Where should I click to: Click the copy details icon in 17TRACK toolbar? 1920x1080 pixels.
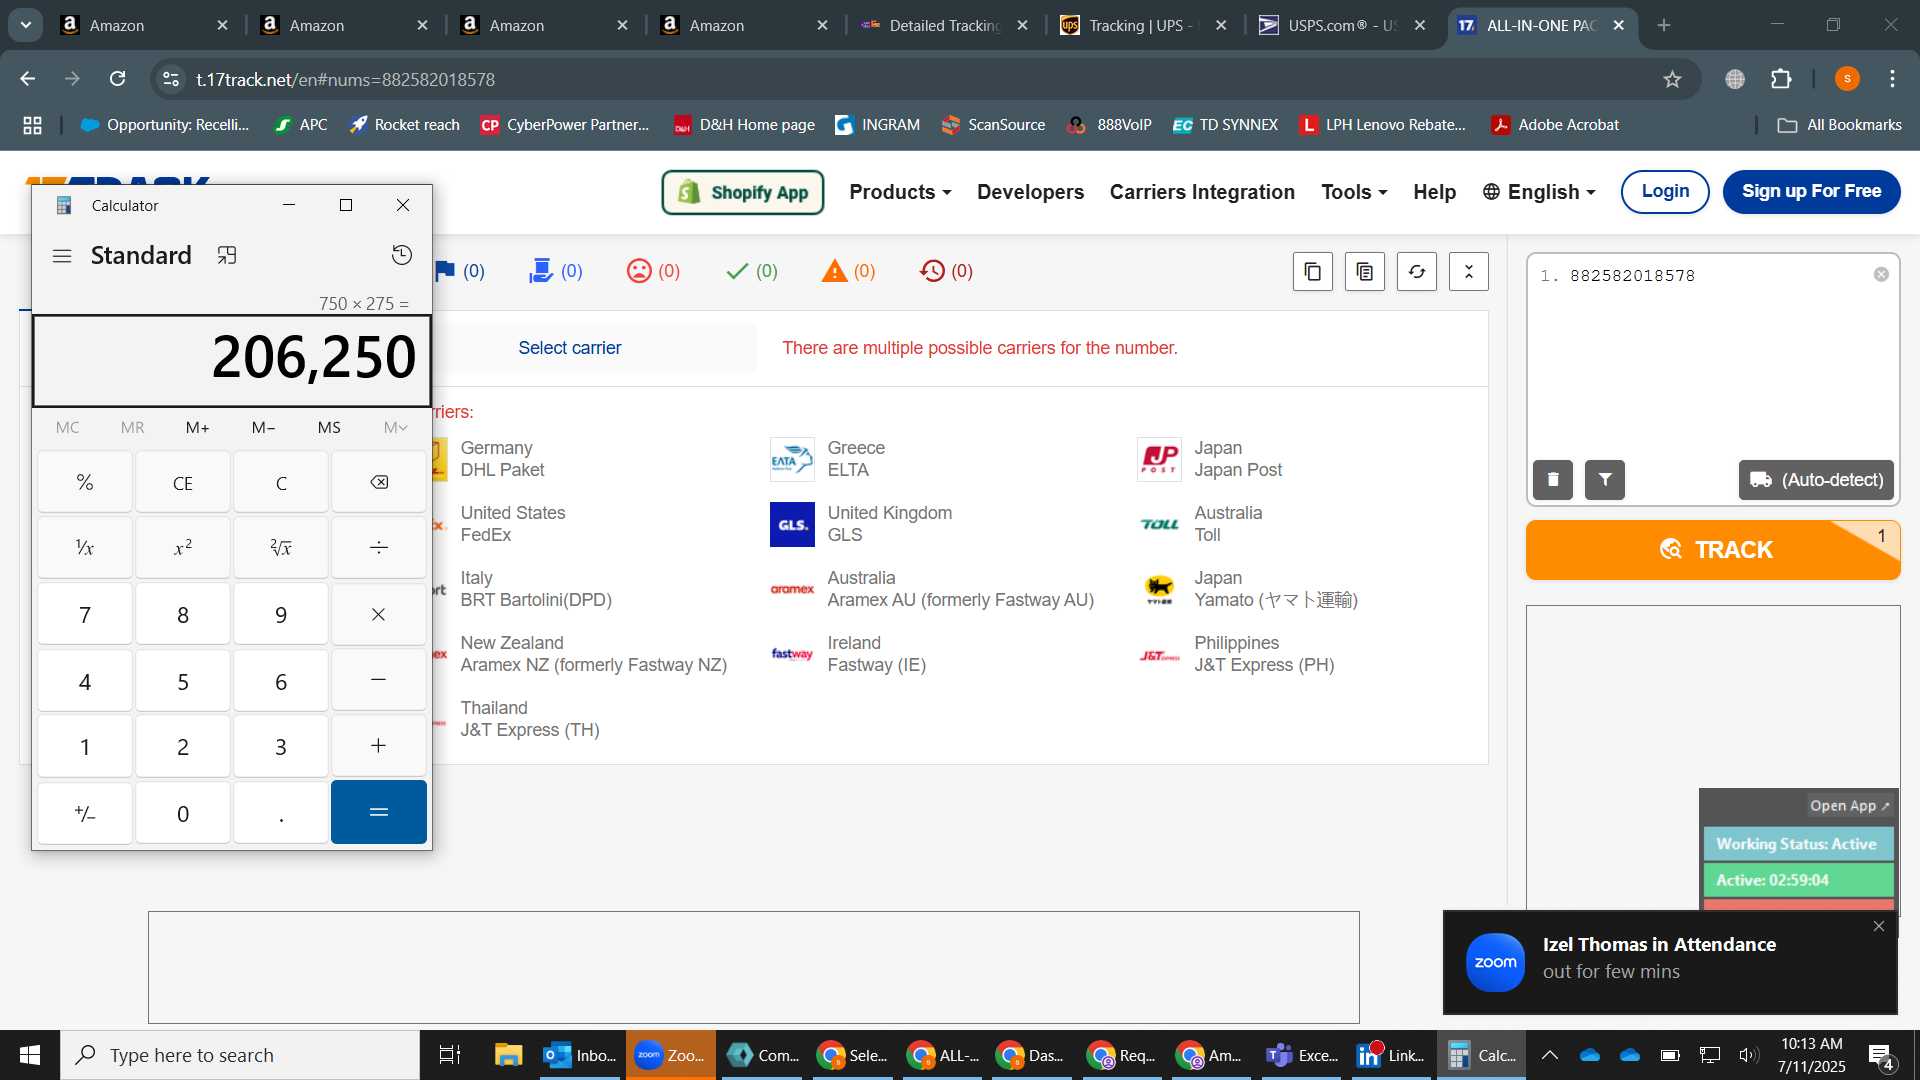(x=1365, y=271)
